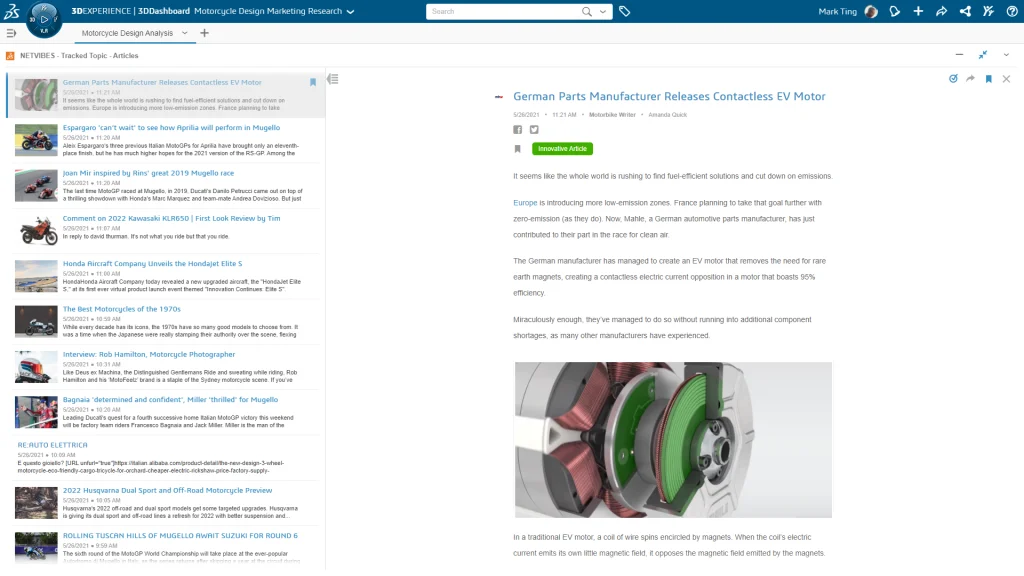Open the article title link in reader

tap(669, 96)
